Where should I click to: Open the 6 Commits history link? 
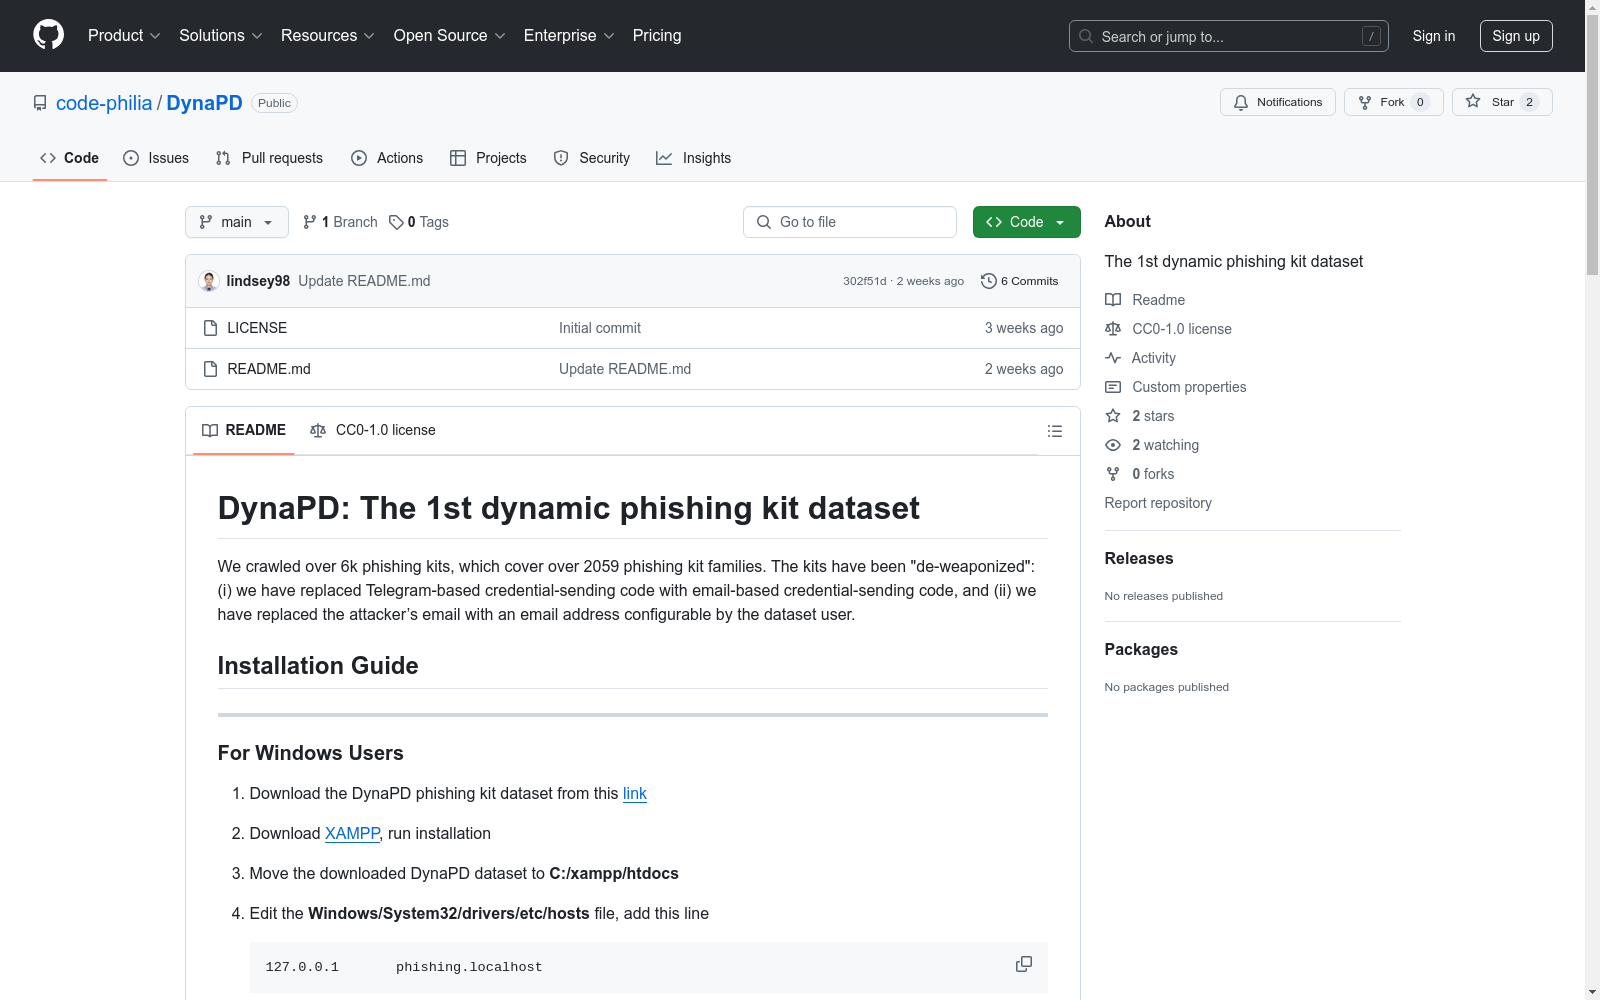[1020, 281]
